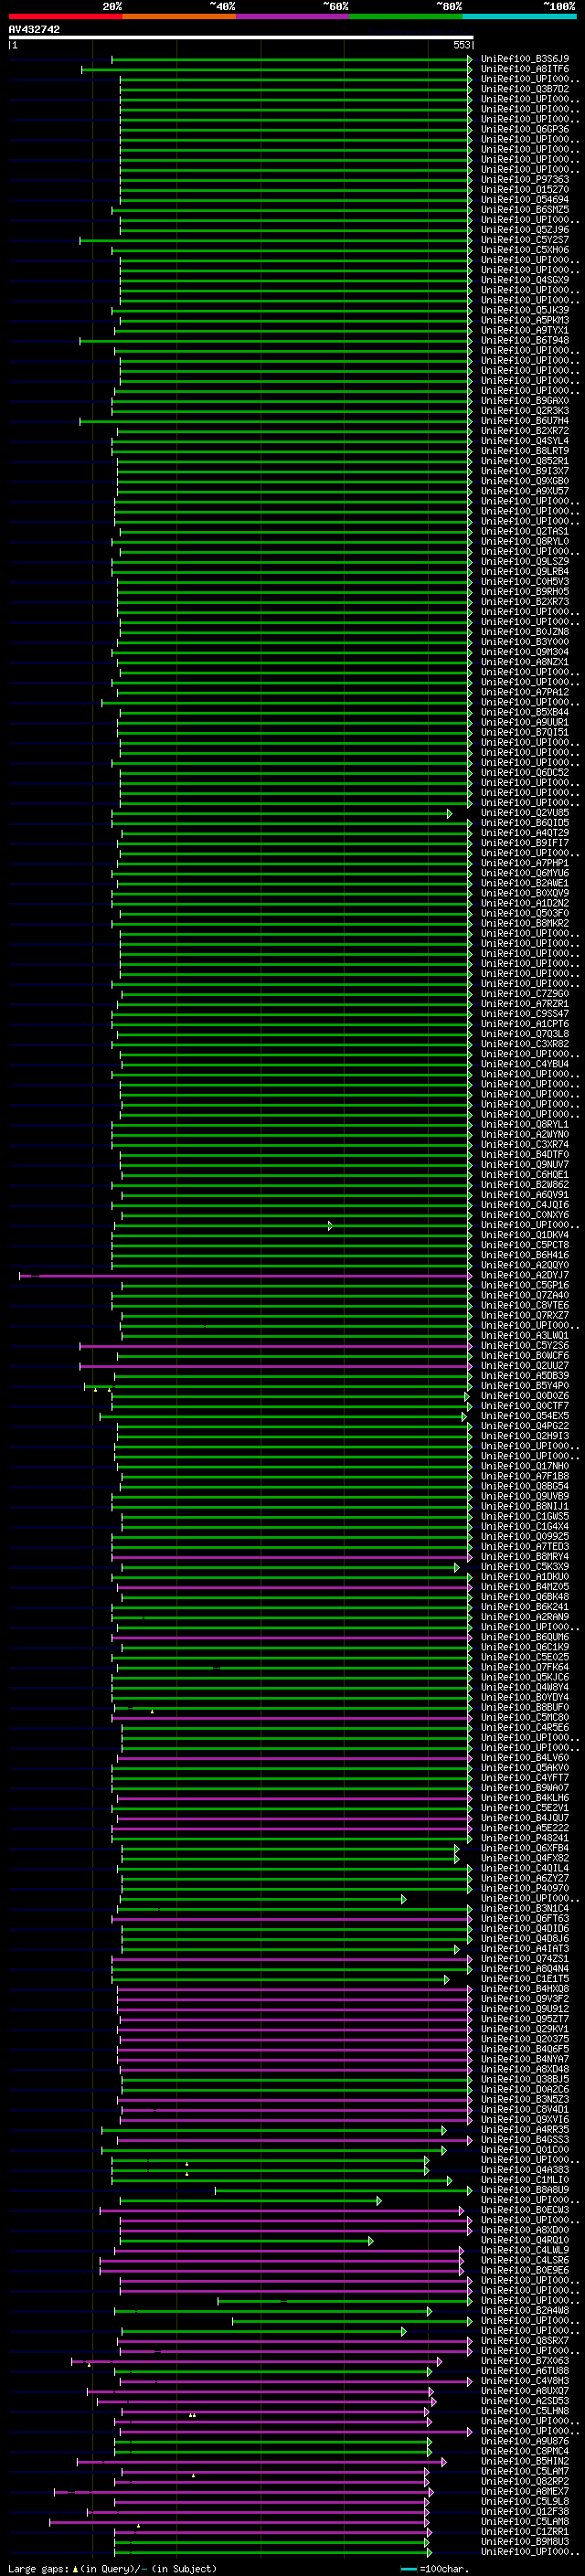
Task: Open hit UniRef100_A8ITF6
Action: [524, 69]
